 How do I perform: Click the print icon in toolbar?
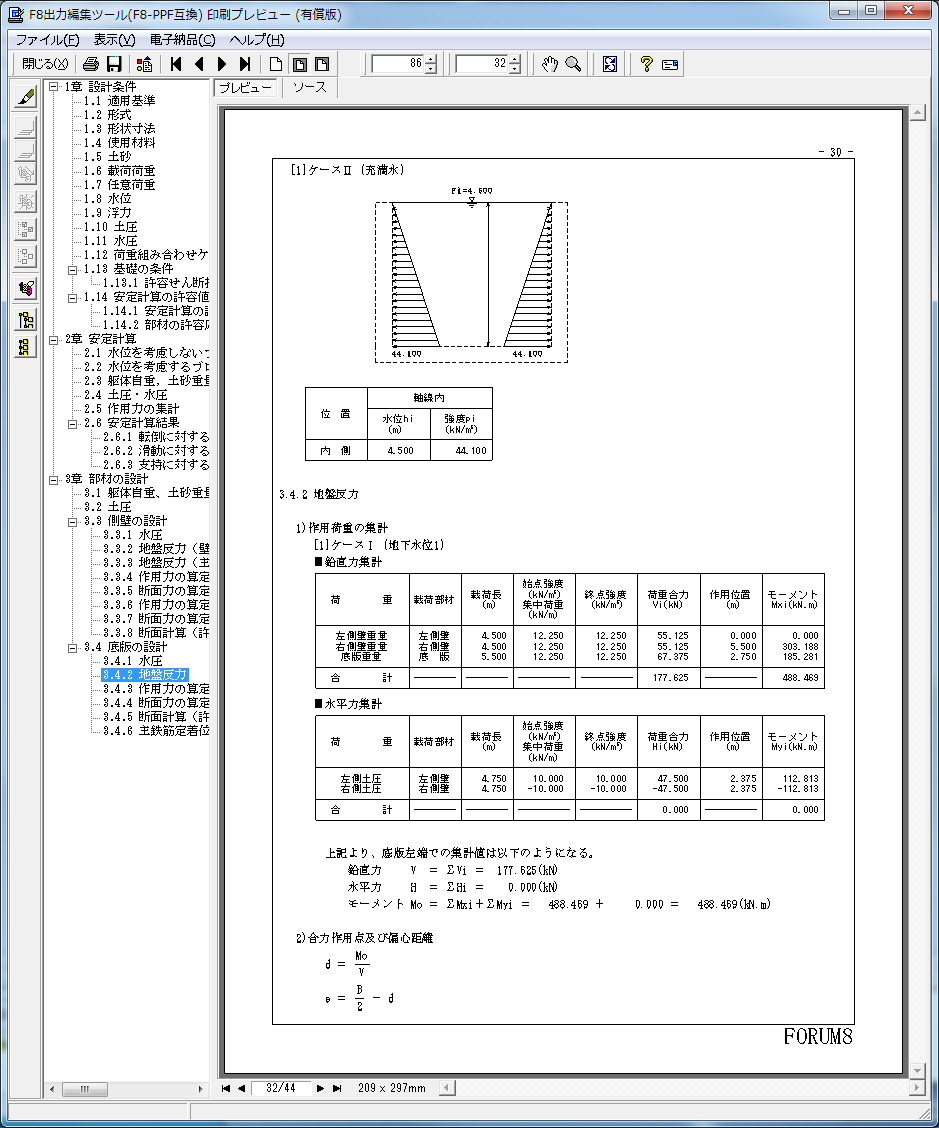pos(91,64)
